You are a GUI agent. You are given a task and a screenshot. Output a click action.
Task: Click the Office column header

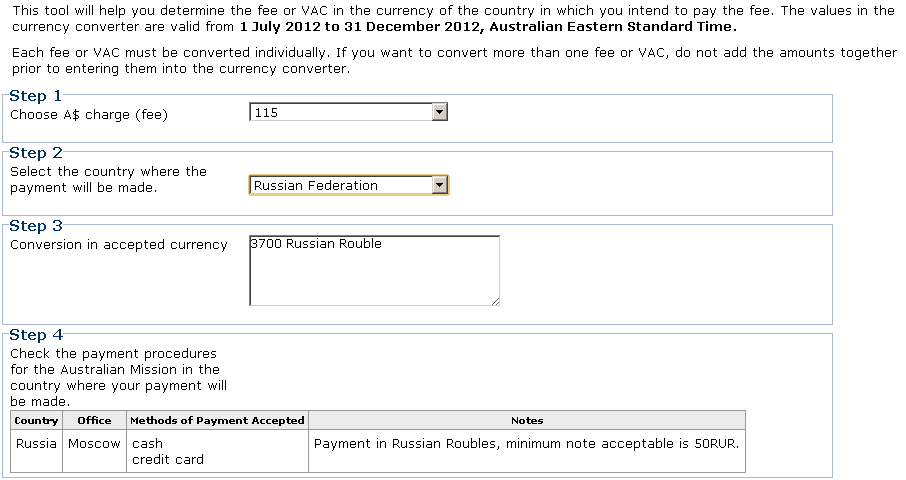[x=94, y=421]
